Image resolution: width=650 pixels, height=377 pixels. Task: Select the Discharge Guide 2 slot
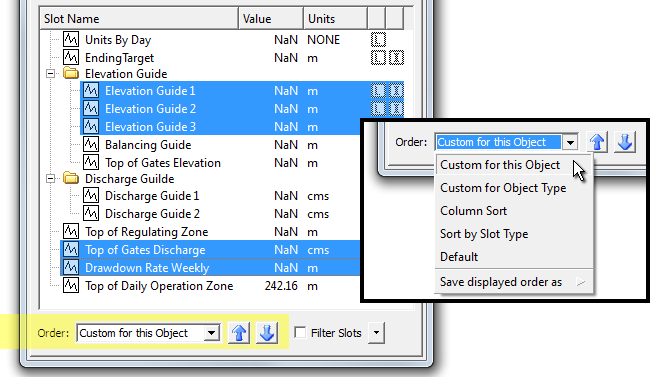click(152, 214)
